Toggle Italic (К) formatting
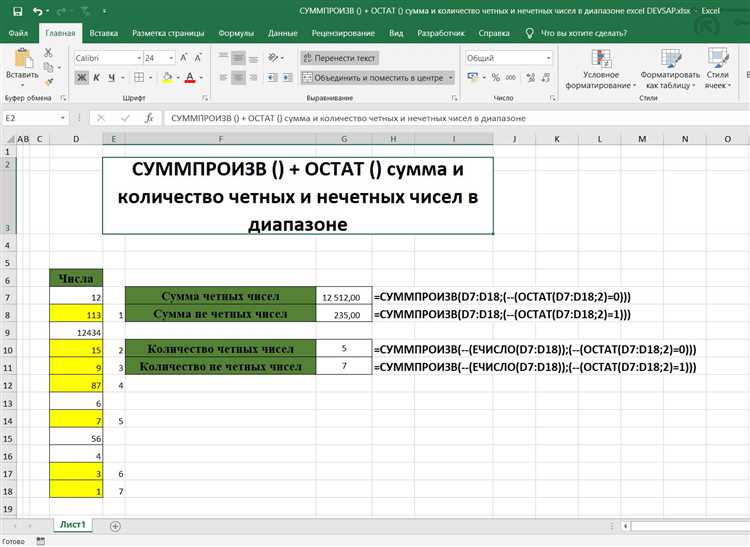The image size is (750, 547). (x=96, y=77)
